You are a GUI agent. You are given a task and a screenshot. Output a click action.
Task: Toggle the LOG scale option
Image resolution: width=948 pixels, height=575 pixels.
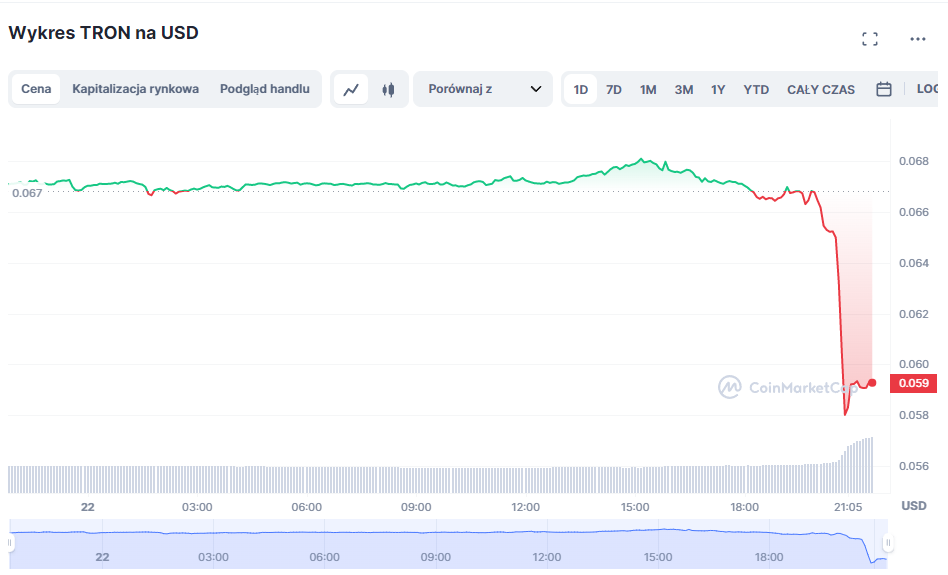927,89
